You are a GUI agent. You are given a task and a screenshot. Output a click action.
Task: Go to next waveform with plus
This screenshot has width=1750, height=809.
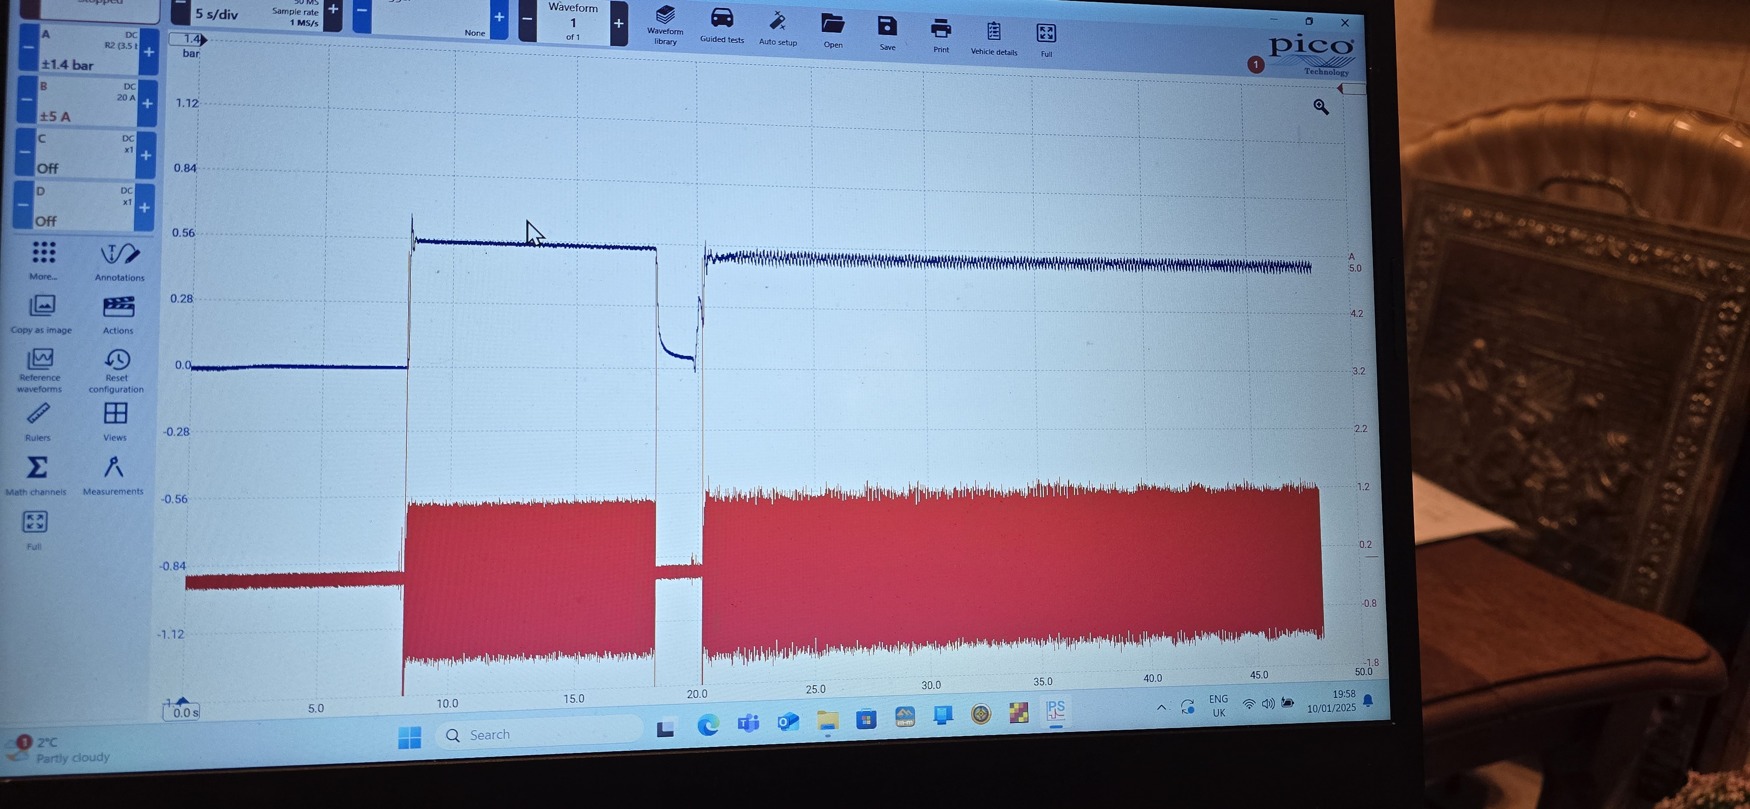[619, 22]
